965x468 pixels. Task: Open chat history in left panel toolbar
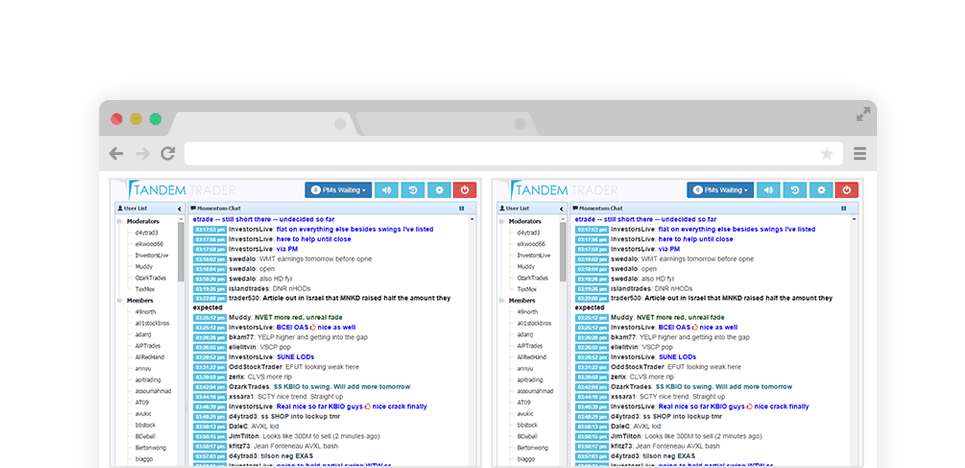413,190
